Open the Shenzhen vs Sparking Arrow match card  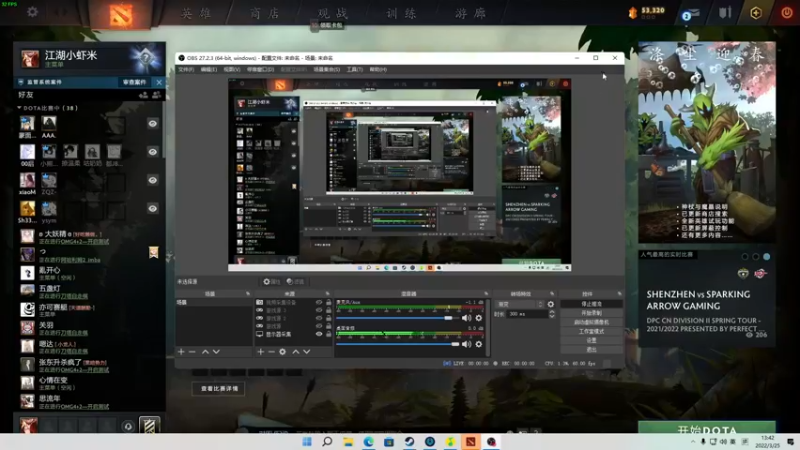(x=707, y=301)
